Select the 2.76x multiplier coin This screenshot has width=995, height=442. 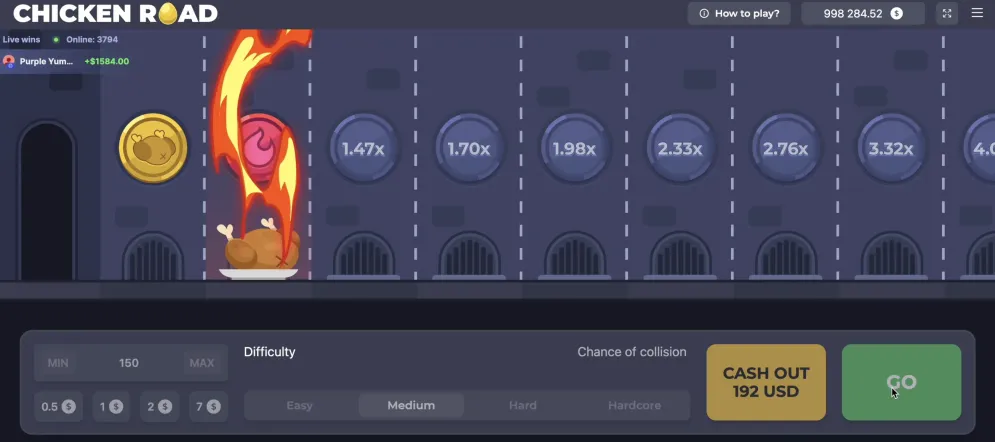point(786,148)
